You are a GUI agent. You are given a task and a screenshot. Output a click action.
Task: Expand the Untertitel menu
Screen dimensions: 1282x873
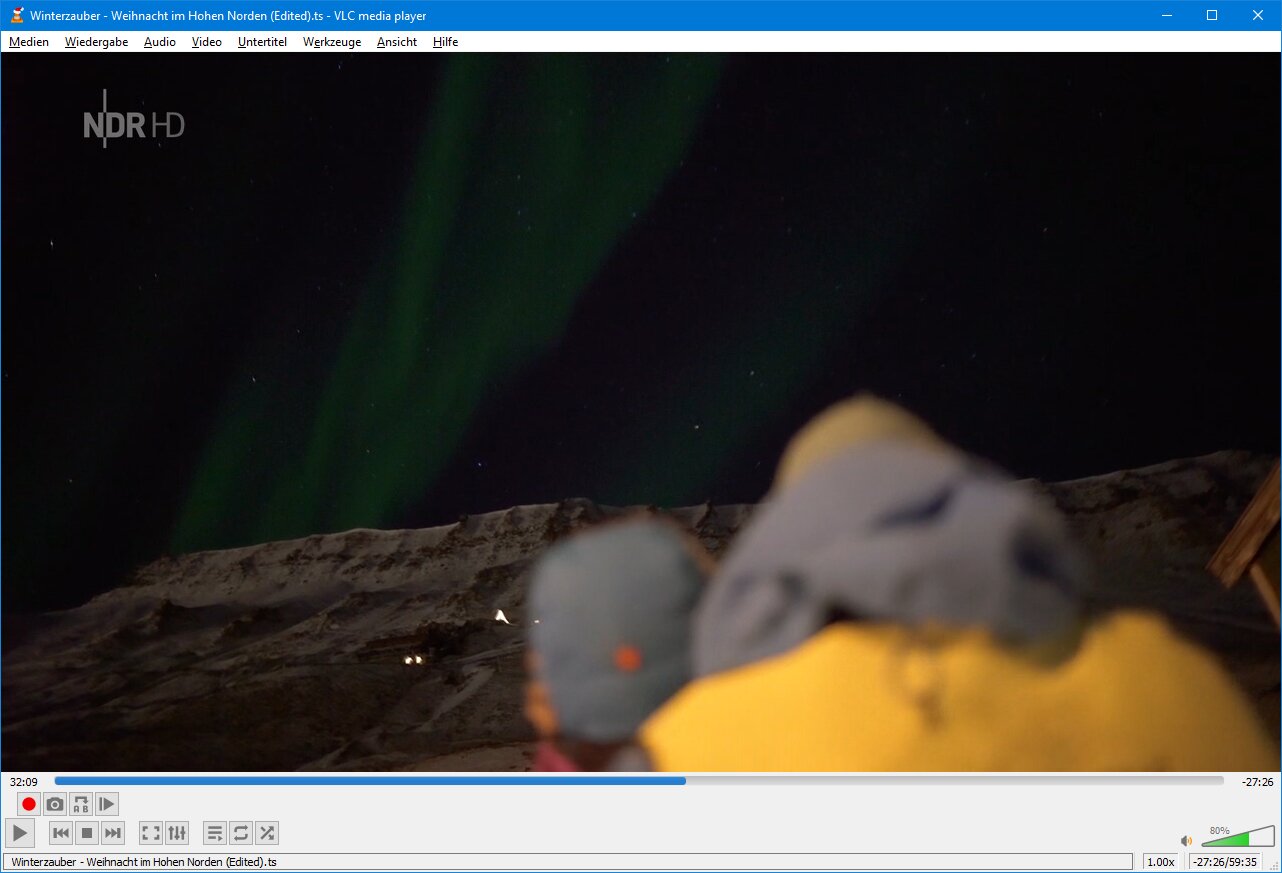262,42
